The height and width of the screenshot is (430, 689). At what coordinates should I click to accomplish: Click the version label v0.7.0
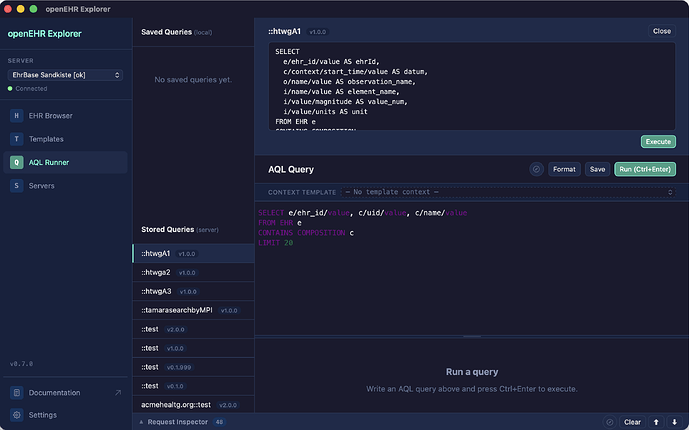pyautogui.click(x=22, y=364)
